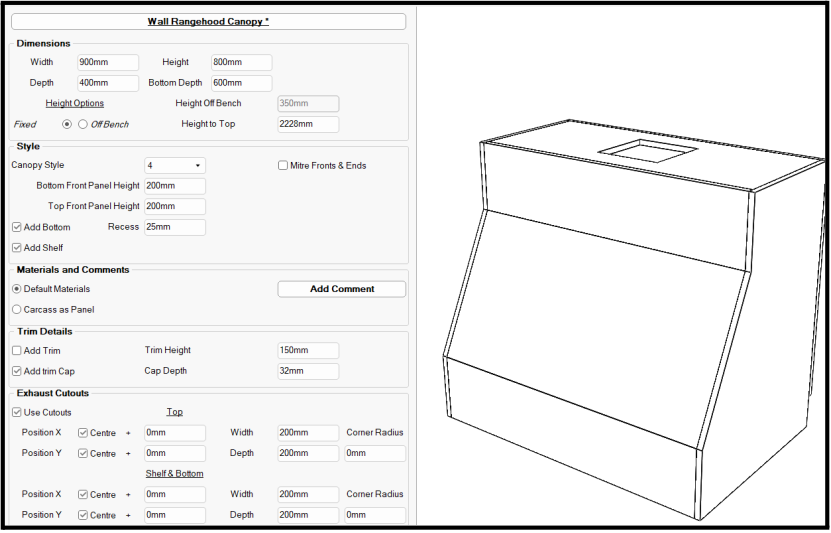Select the Off Bench radio button
Screen dimensions: 831x533
coord(83,125)
